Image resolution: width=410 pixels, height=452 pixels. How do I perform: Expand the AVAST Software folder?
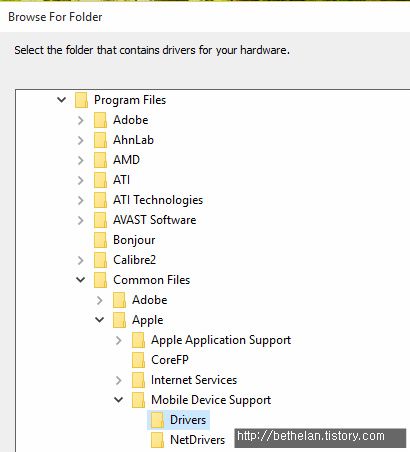coord(81,220)
